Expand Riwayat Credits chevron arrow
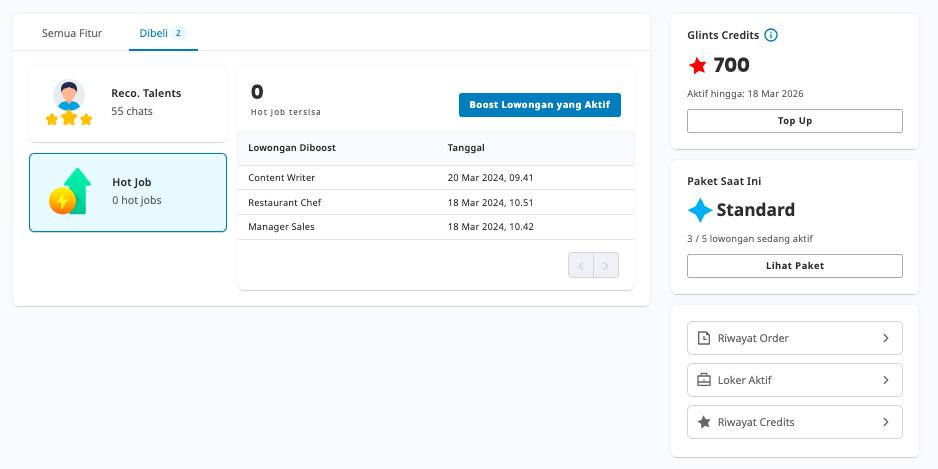This screenshot has height=469, width=938. point(886,422)
